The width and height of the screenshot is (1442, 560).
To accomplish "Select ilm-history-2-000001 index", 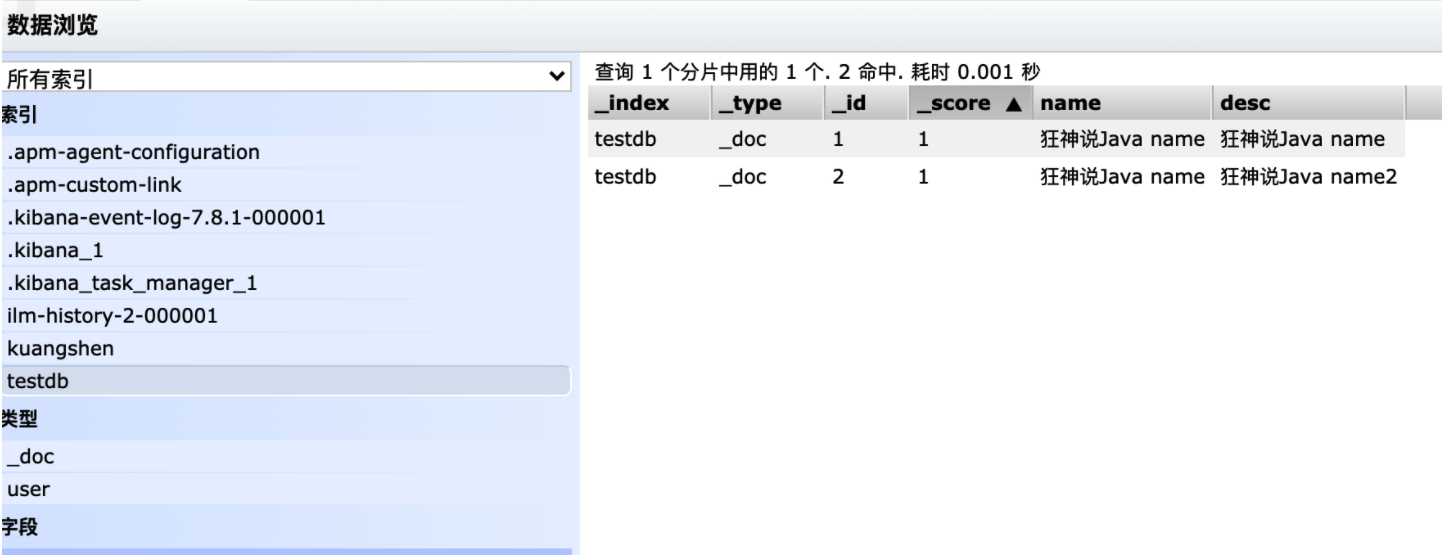I will (285, 316).
